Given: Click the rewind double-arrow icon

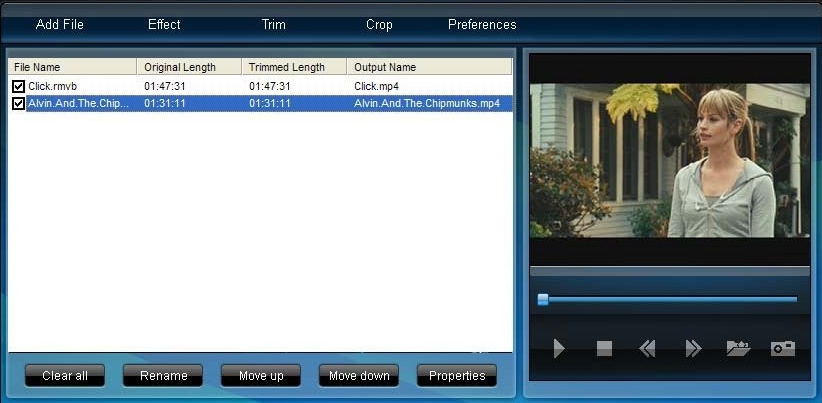Looking at the screenshot, I should (647, 348).
